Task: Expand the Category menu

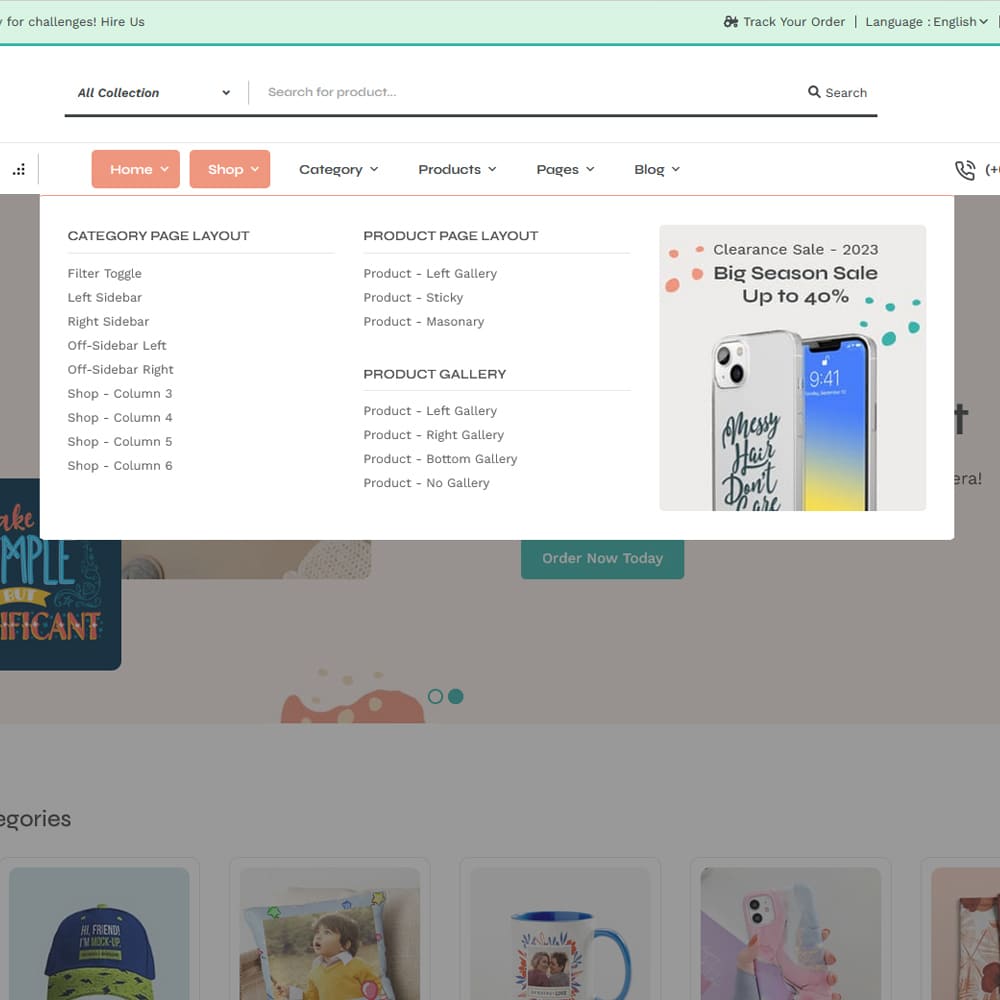Action: [338, 170]
